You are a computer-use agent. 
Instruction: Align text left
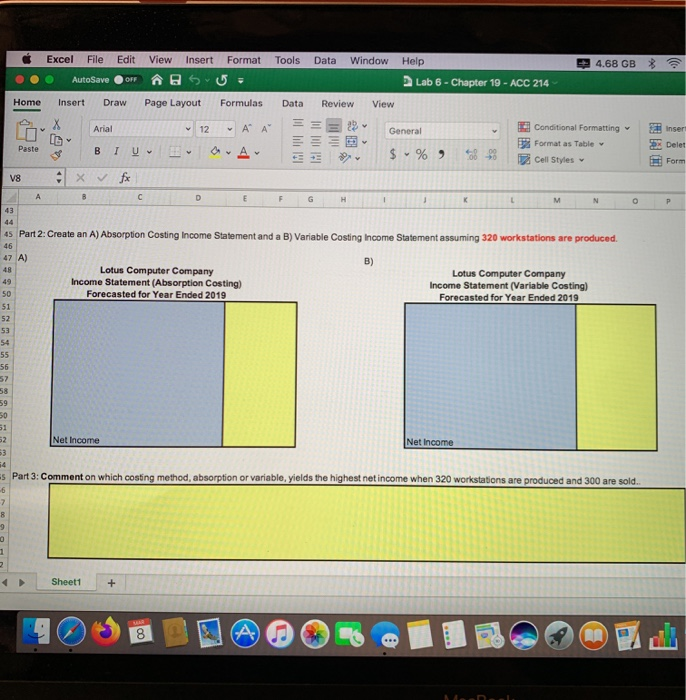tap(298, 141)
